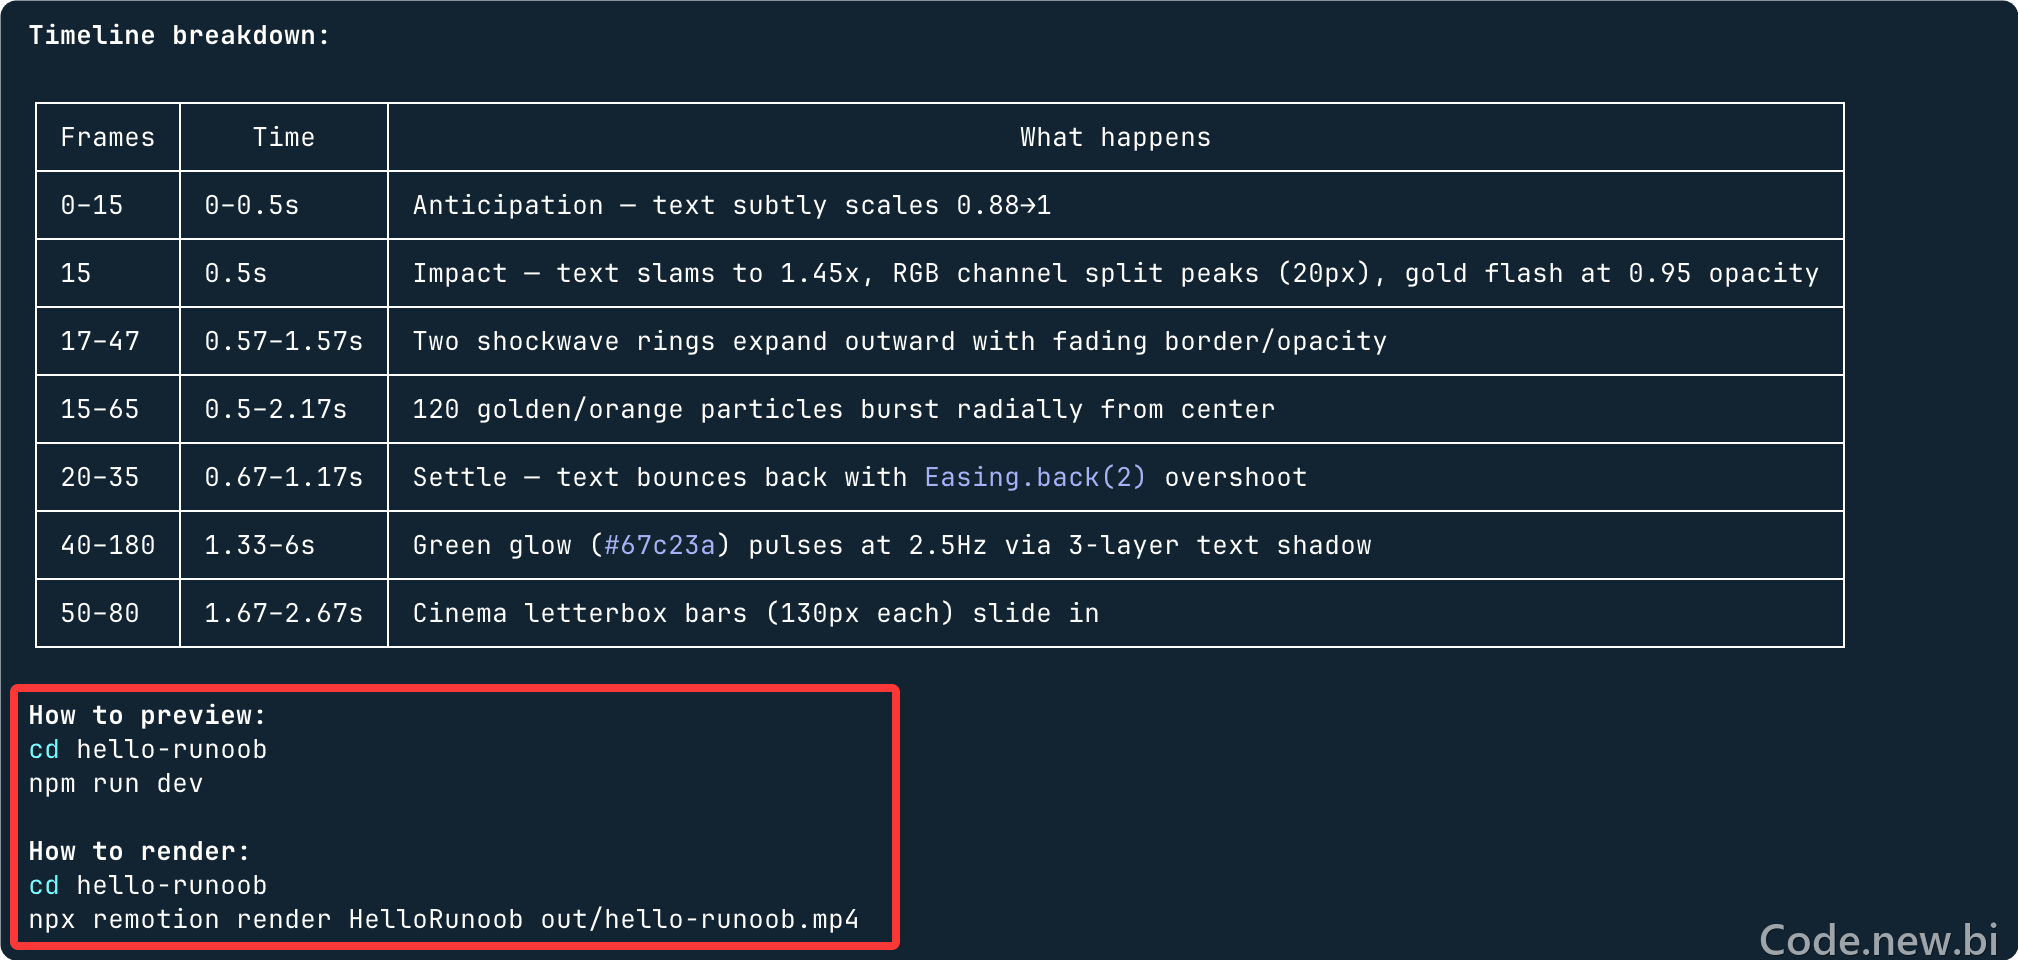Click the Timeline breakdown heading

click(x=179, y=35)
